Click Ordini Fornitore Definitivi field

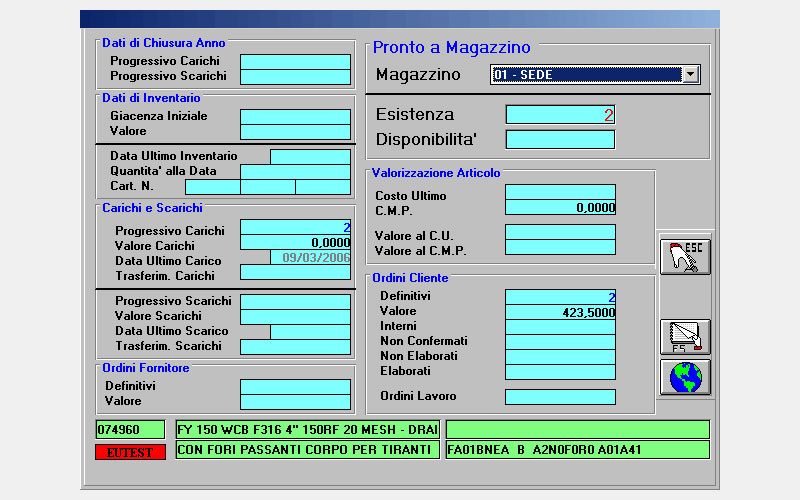coord(295,387)
